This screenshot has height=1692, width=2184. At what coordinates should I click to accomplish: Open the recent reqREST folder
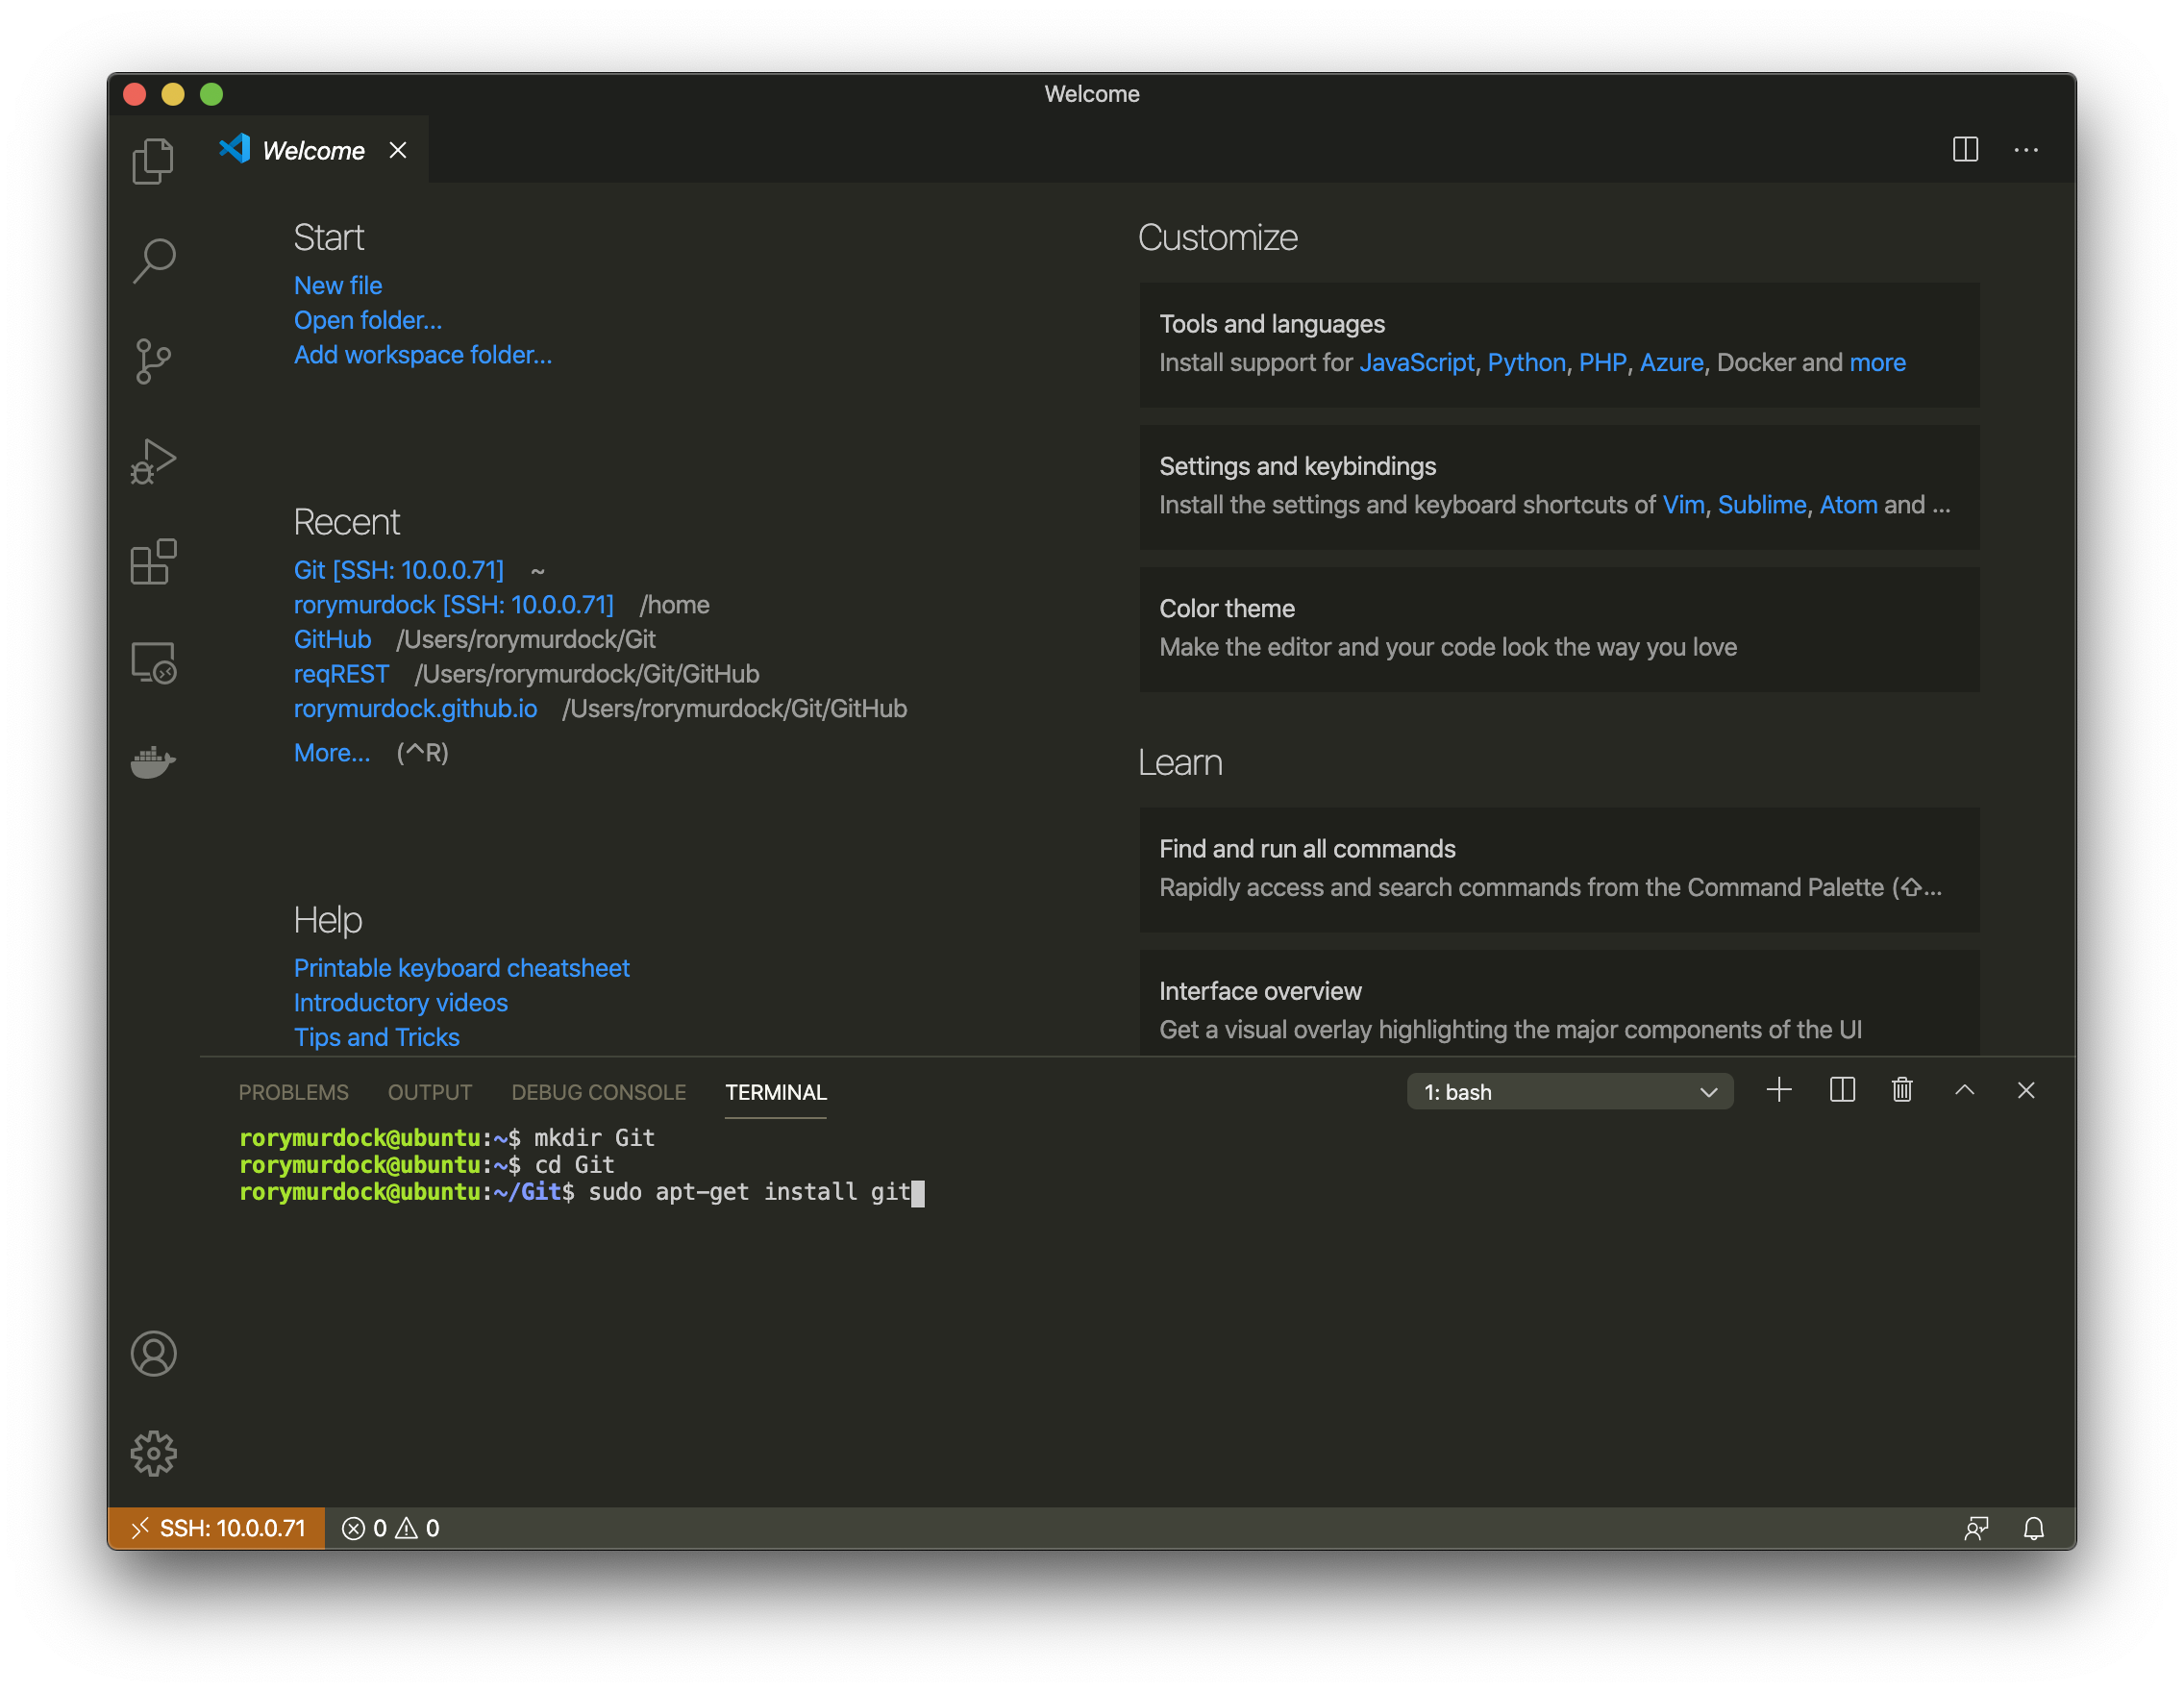click(341, 674)
